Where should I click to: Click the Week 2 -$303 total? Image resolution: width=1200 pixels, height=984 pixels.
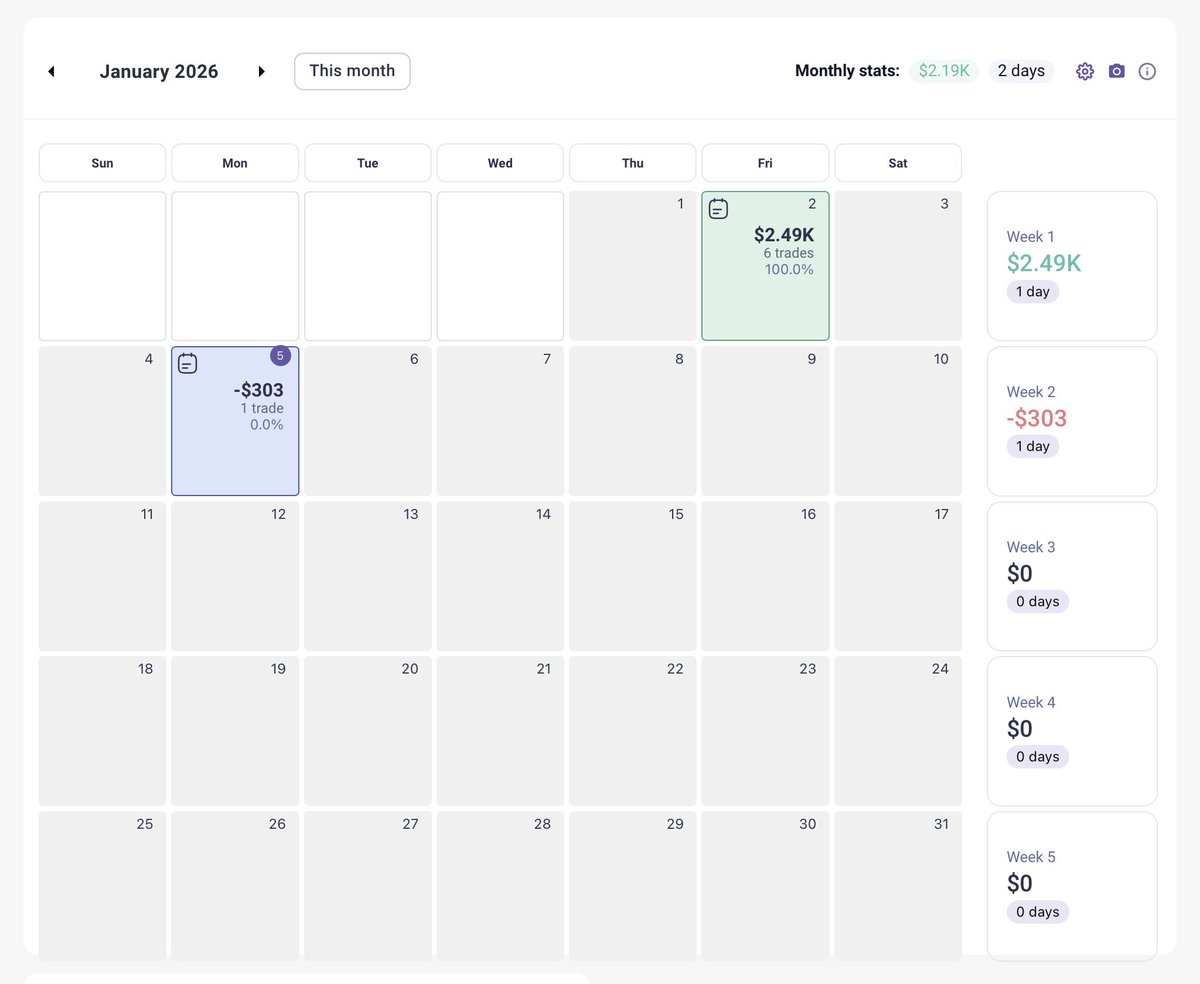pyautogui.click(x=1037, y=418)
